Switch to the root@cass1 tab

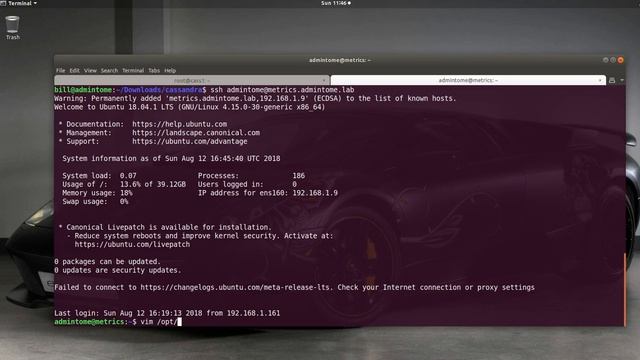(192, 80)
